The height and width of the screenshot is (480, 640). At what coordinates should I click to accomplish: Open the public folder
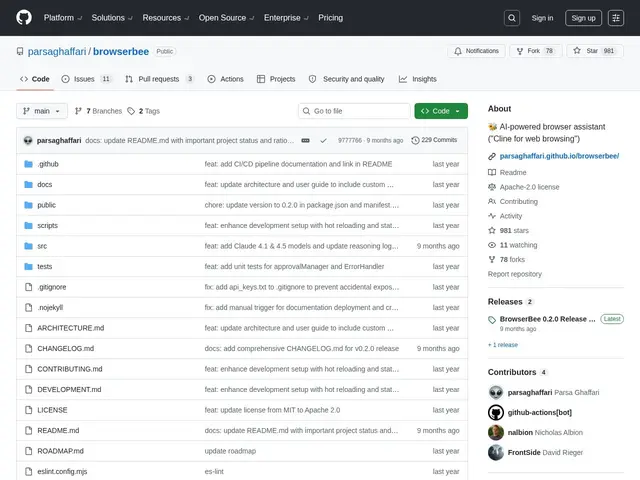47,205
